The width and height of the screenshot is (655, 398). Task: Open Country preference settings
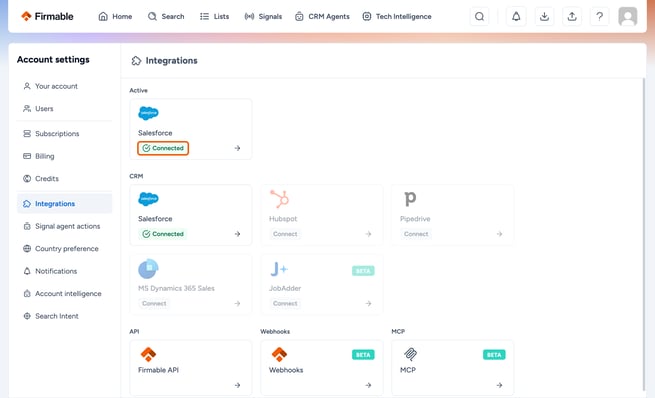(64, 249)
